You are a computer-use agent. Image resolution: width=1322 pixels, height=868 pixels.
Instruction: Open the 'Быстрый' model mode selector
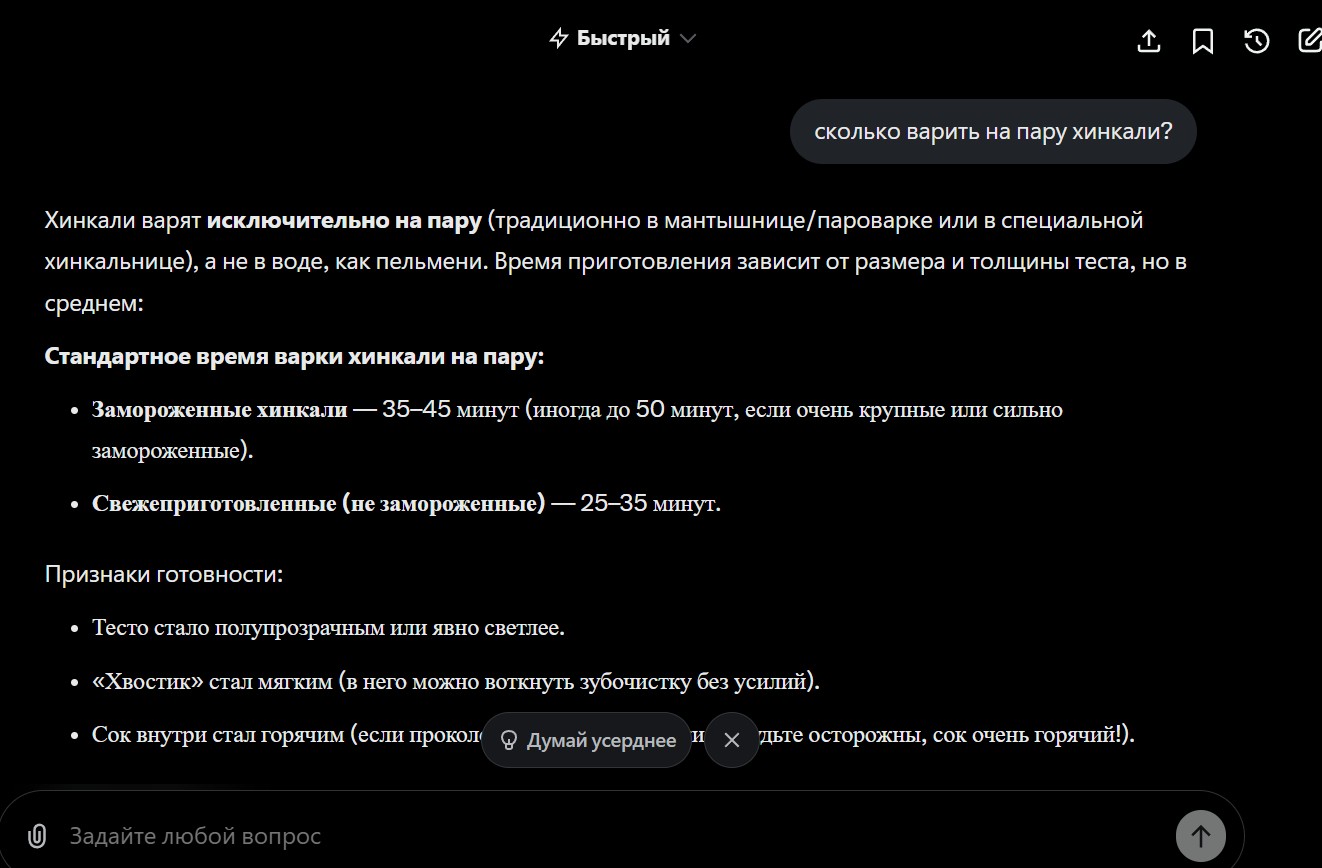click(623, 39)
